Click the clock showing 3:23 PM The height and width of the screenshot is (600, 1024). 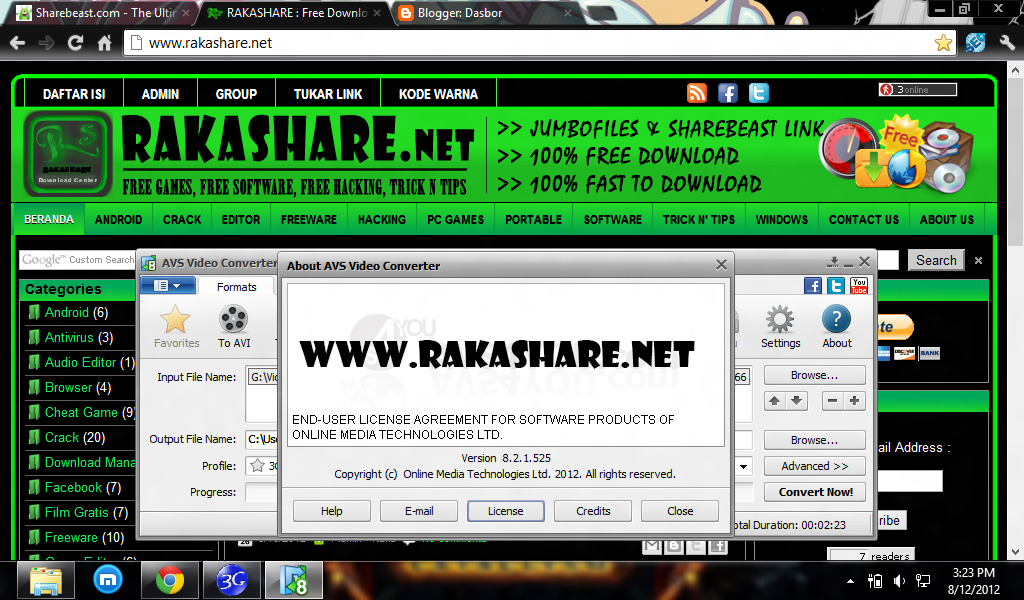tap(973, 573)
